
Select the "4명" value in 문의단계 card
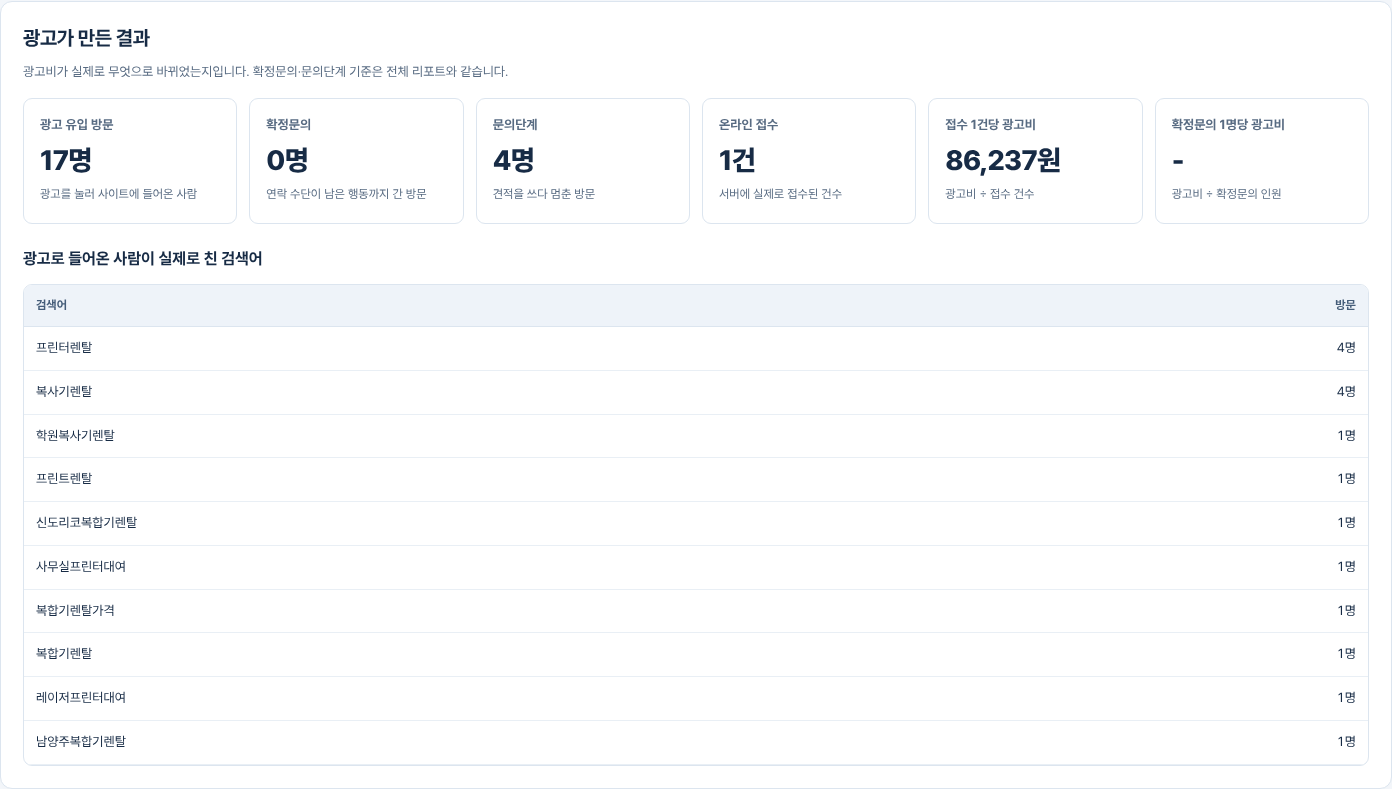coord(514,160)
